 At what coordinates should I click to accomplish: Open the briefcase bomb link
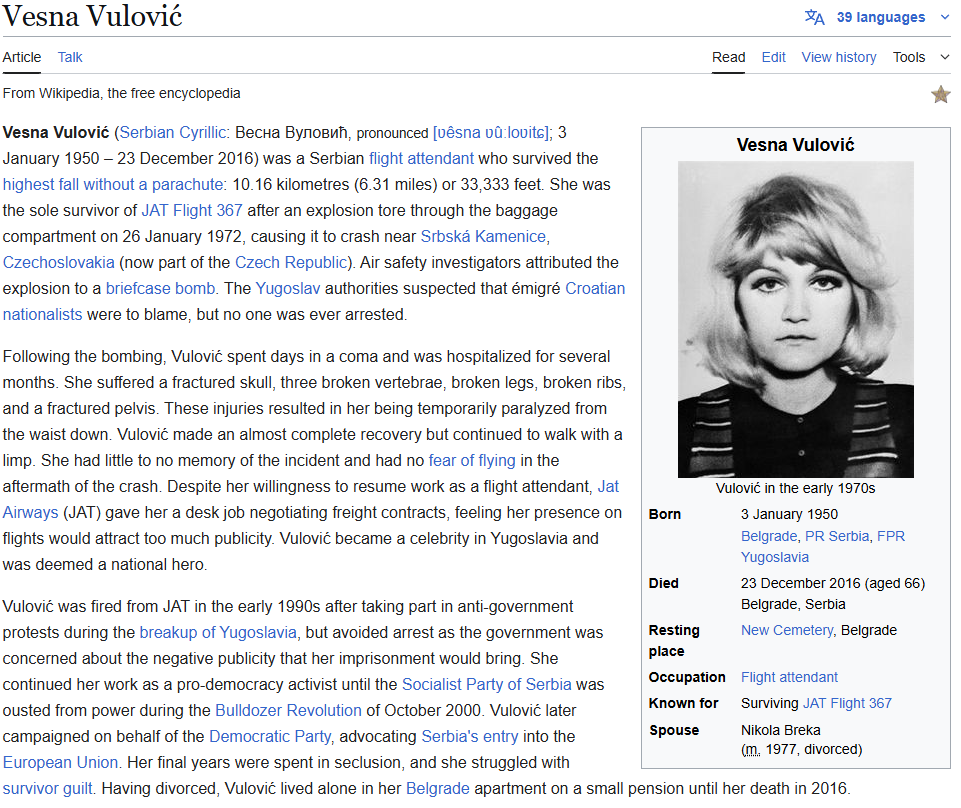point(161,288)
